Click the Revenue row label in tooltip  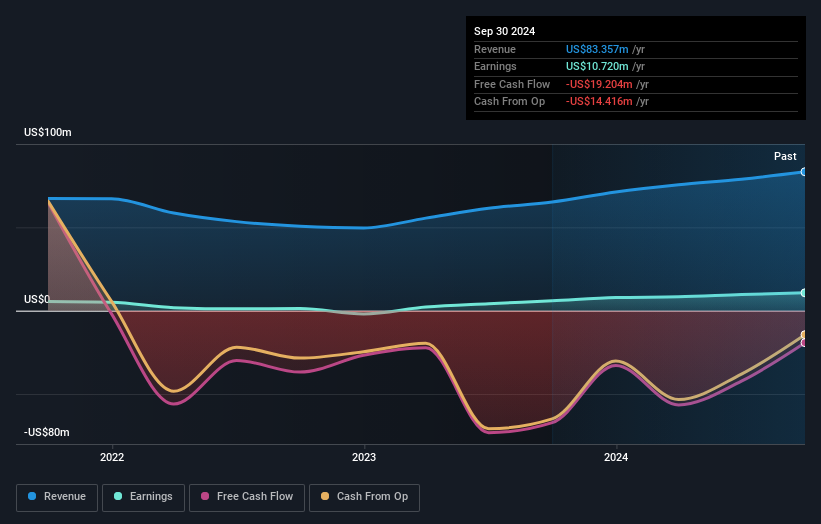(x=495, y=49)
